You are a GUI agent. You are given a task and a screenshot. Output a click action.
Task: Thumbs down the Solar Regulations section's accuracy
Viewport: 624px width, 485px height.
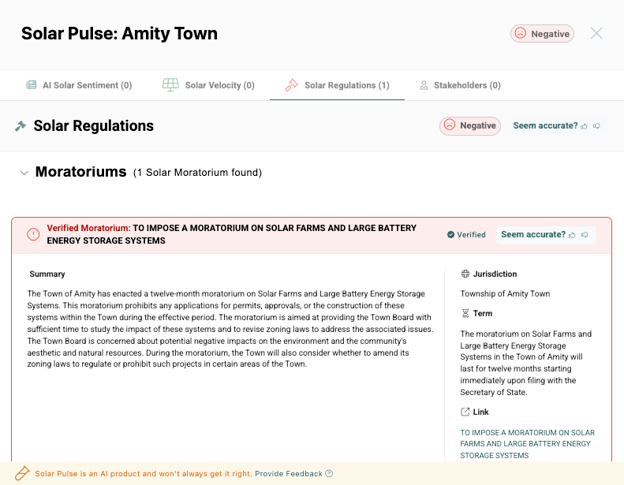(597, 126)
